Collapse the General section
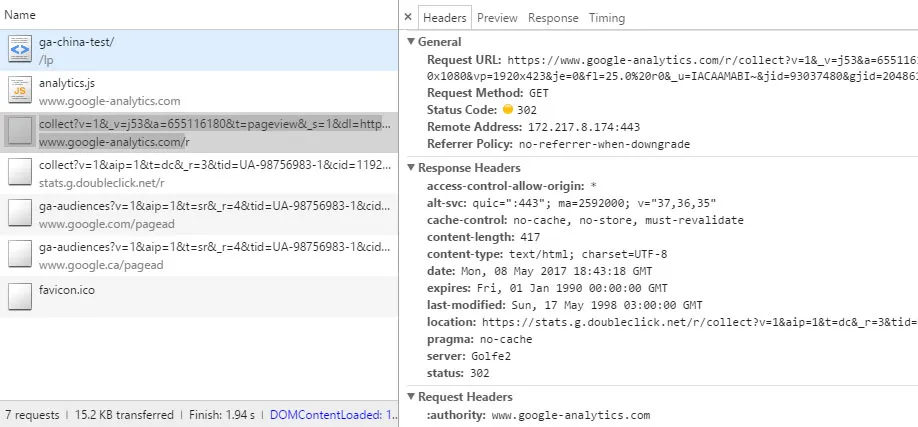This screenshot has width=918, height=427. pos(412,42)
